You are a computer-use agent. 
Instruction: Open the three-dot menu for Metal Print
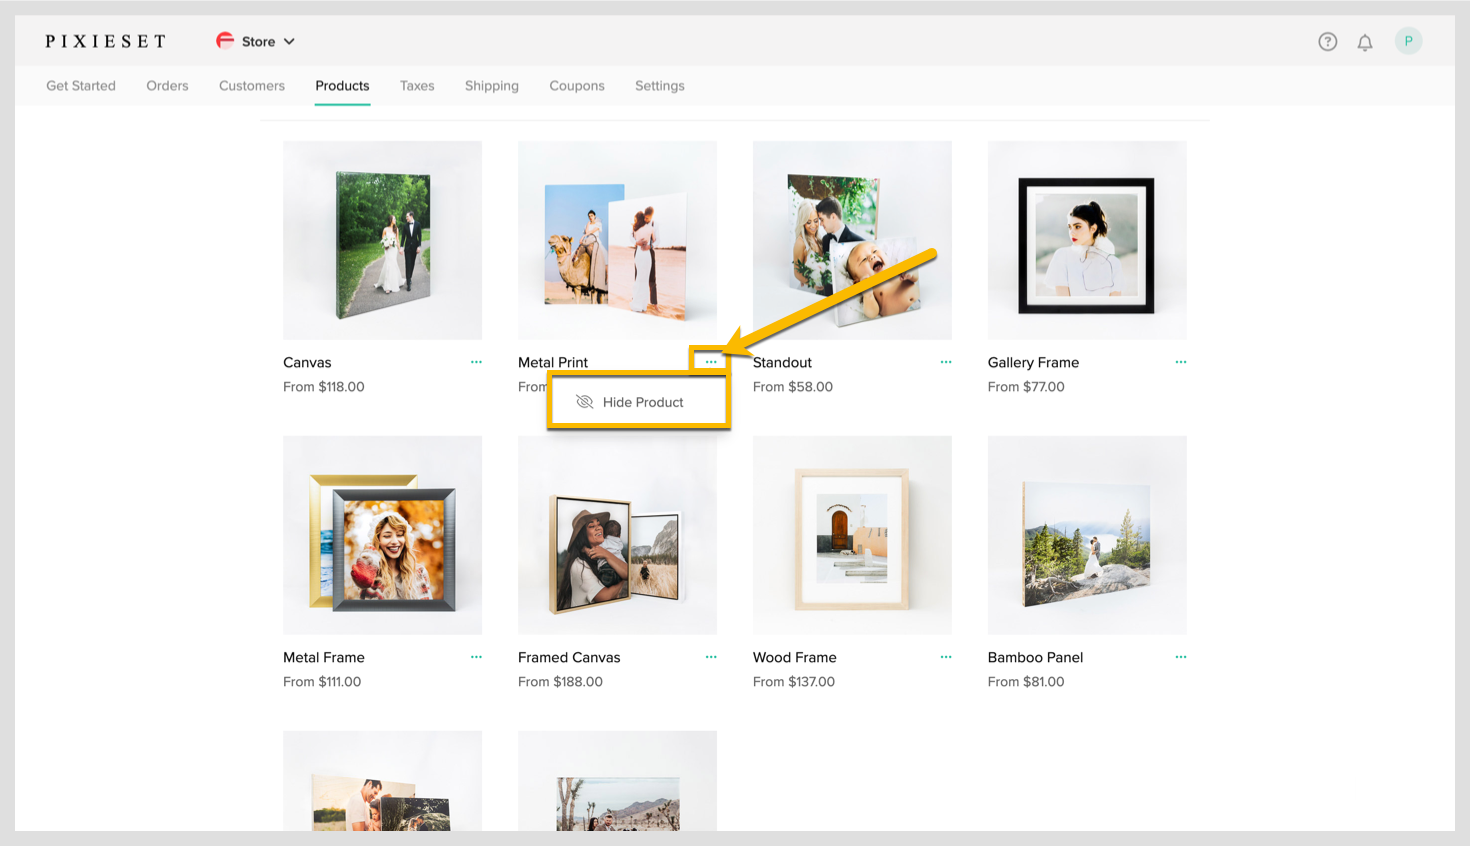coord(711,362)
